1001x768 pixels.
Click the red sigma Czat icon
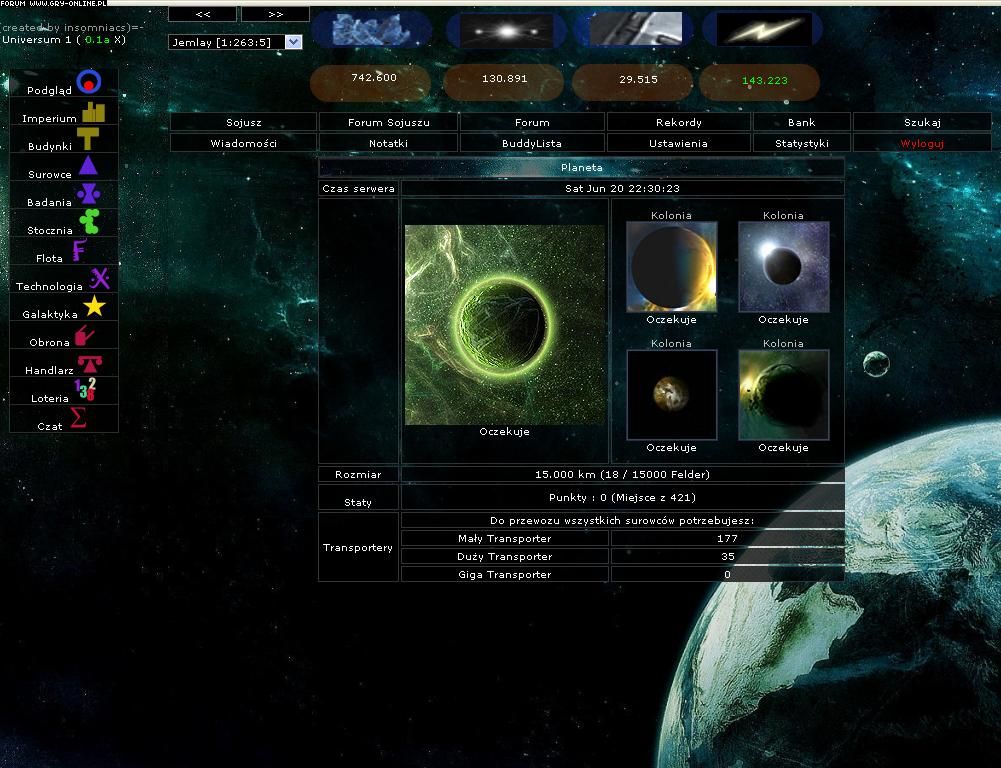point(78,418)
